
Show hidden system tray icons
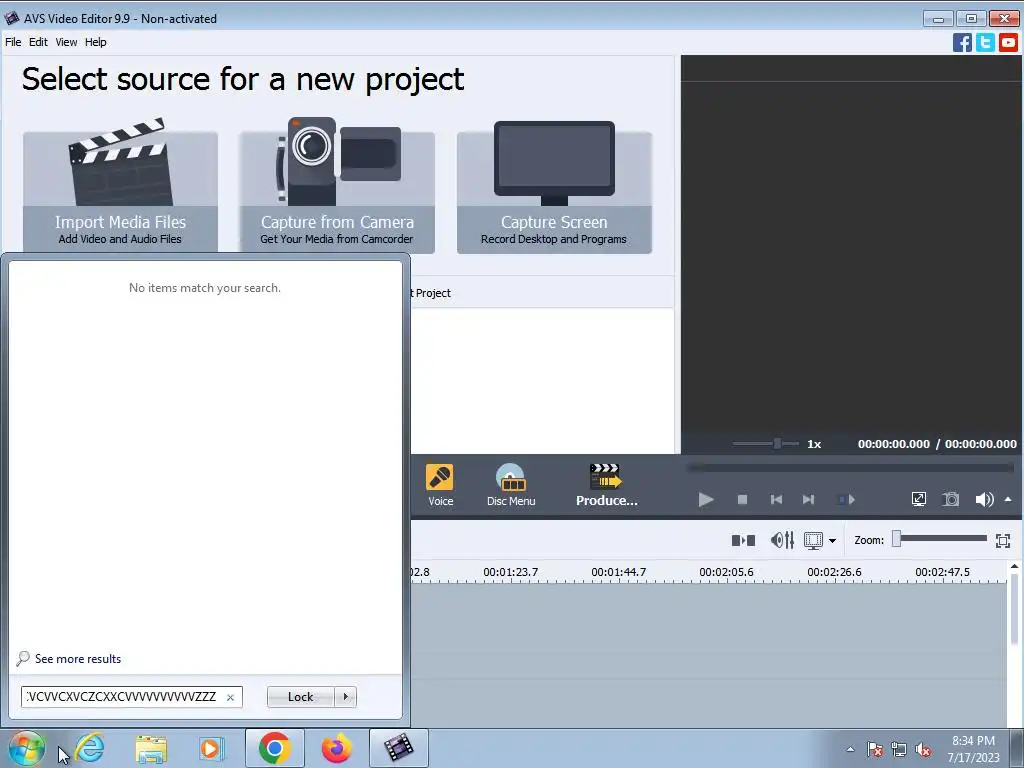tap(850, 749)
